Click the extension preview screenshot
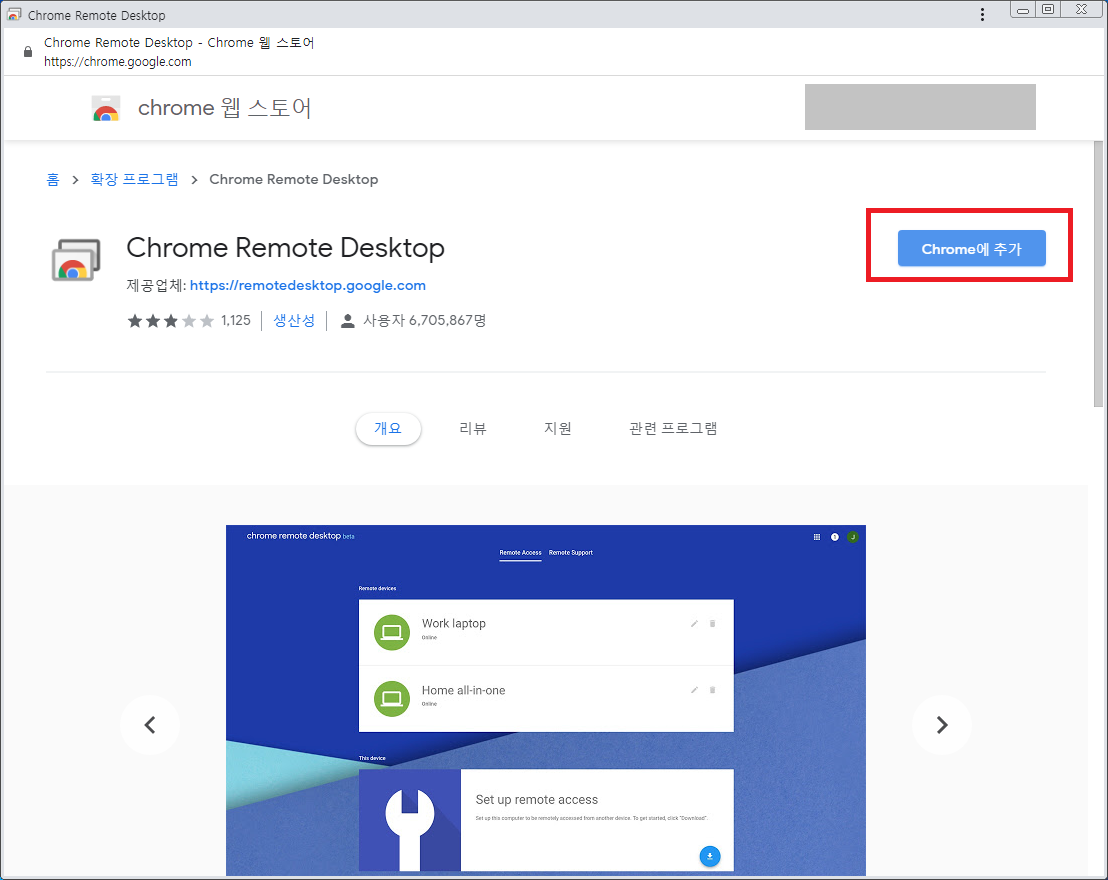This screenshot has height=880, width=1108. [x=546, y=700]
